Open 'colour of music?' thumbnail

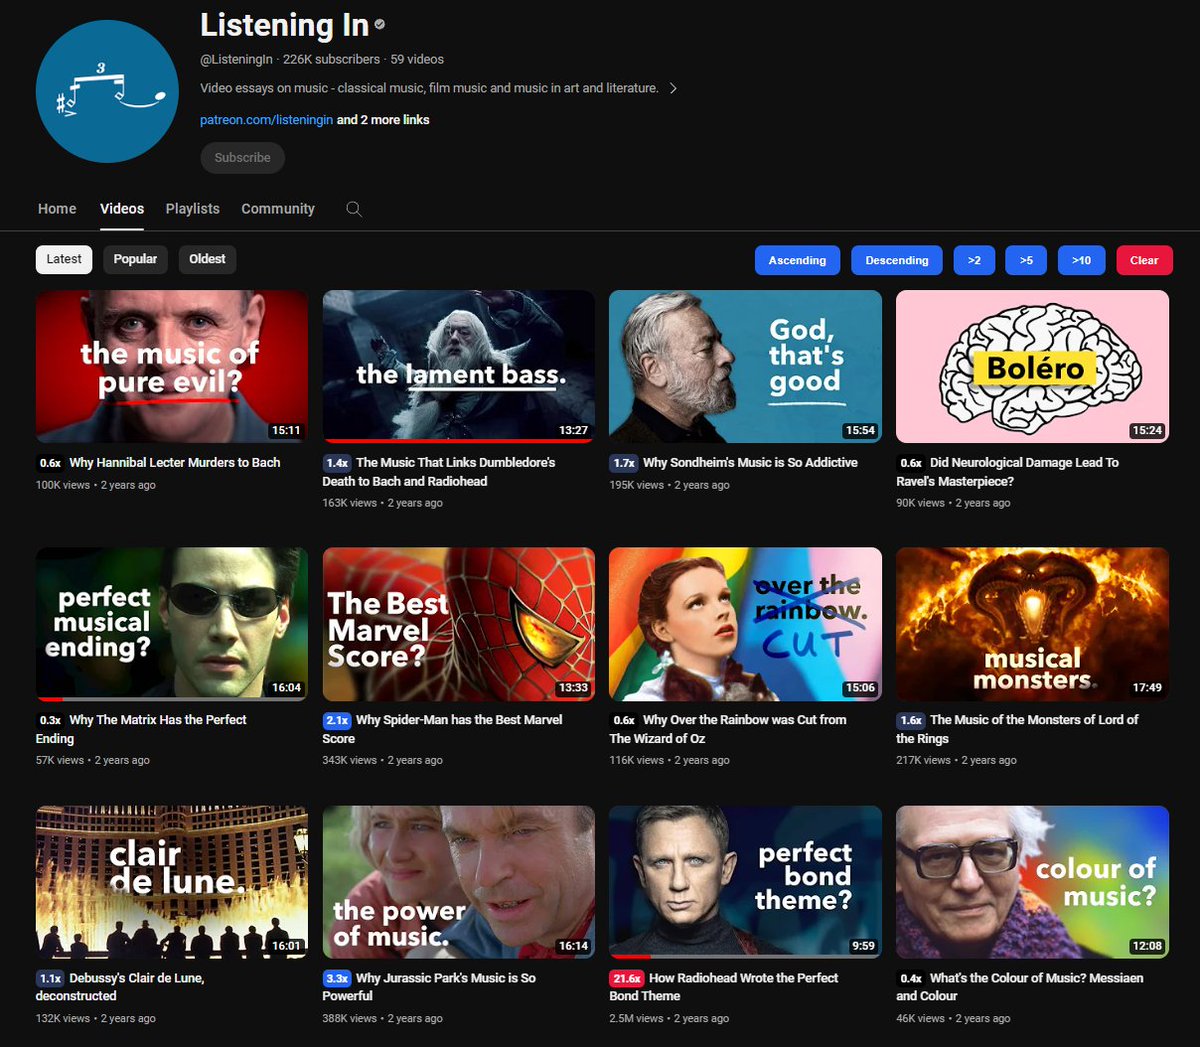point(1032,882)
